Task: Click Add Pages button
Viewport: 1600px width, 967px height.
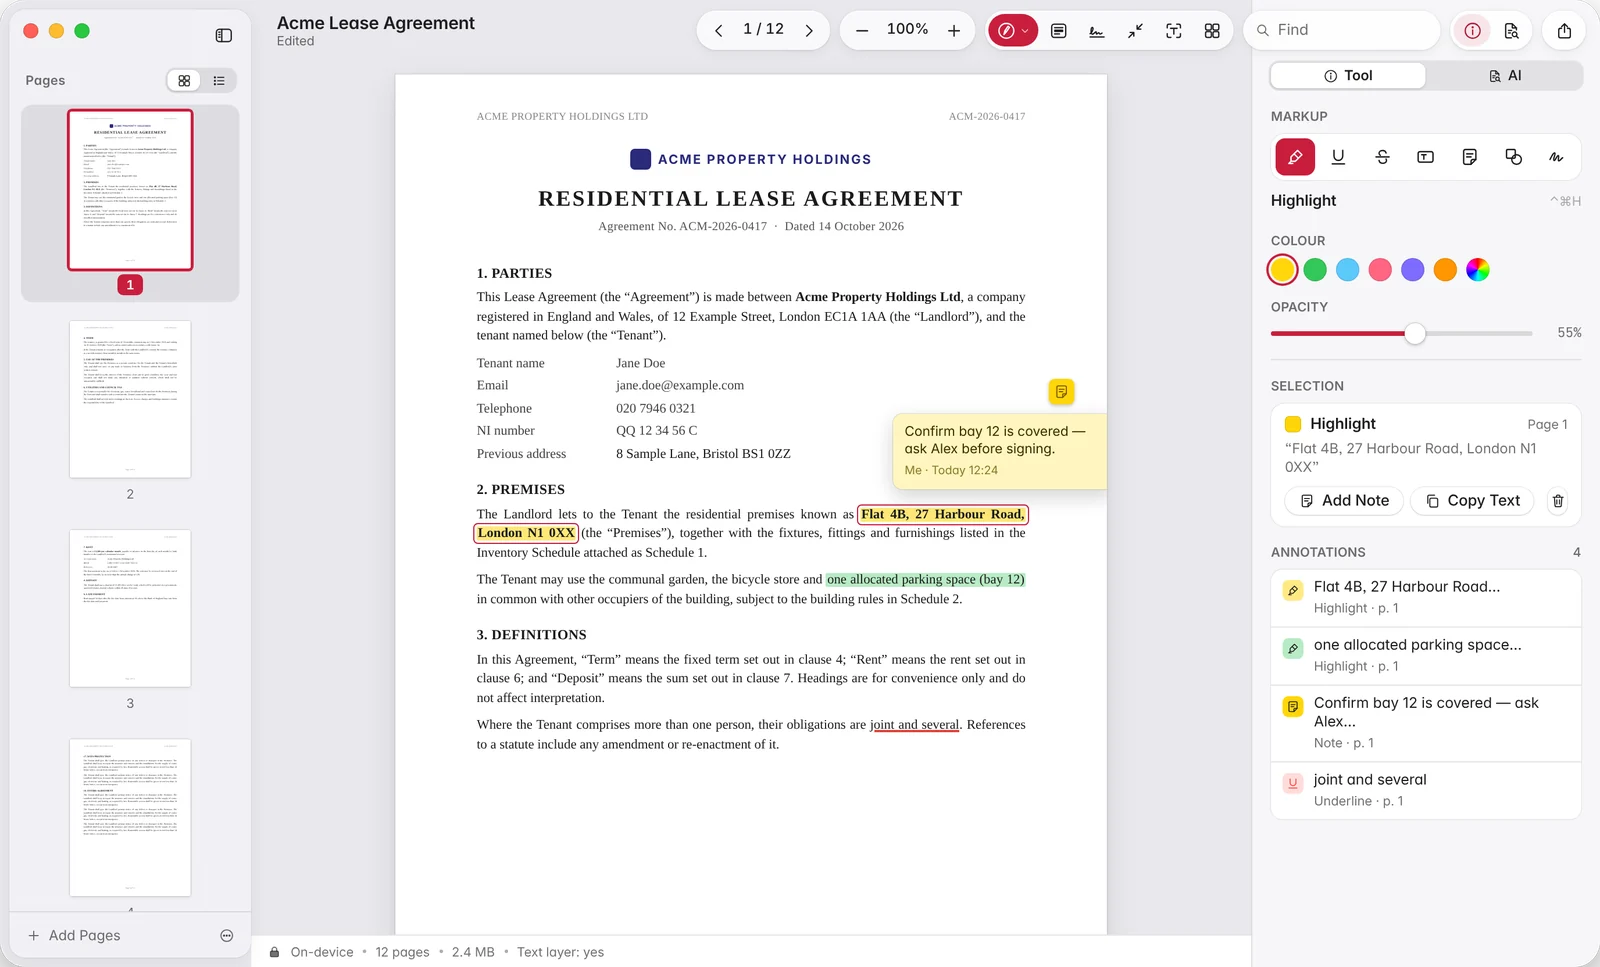Action: point(74,936)
